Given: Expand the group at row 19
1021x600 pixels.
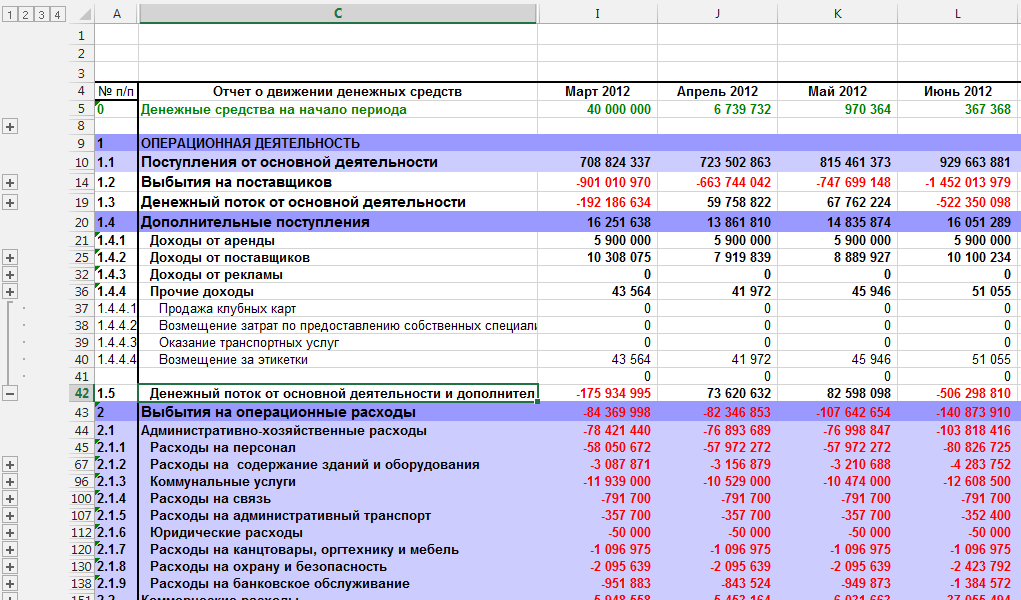Looking at the screenshot, I should (x=10, y=203).
